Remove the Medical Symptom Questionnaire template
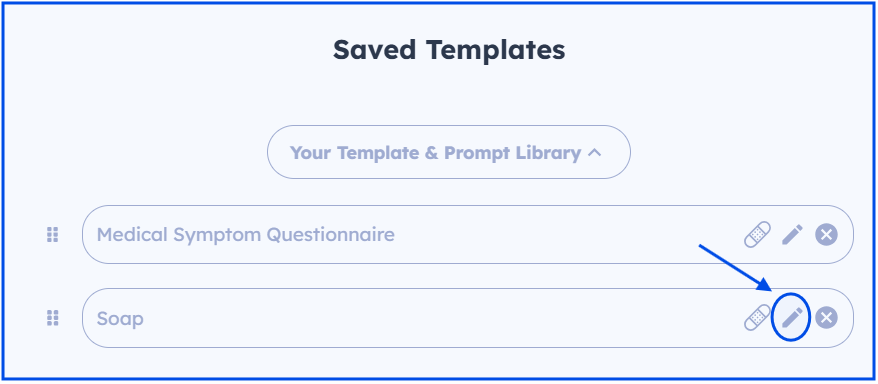Image resolution: width=878 pixels, height=384 pixels. click(826, 234)
